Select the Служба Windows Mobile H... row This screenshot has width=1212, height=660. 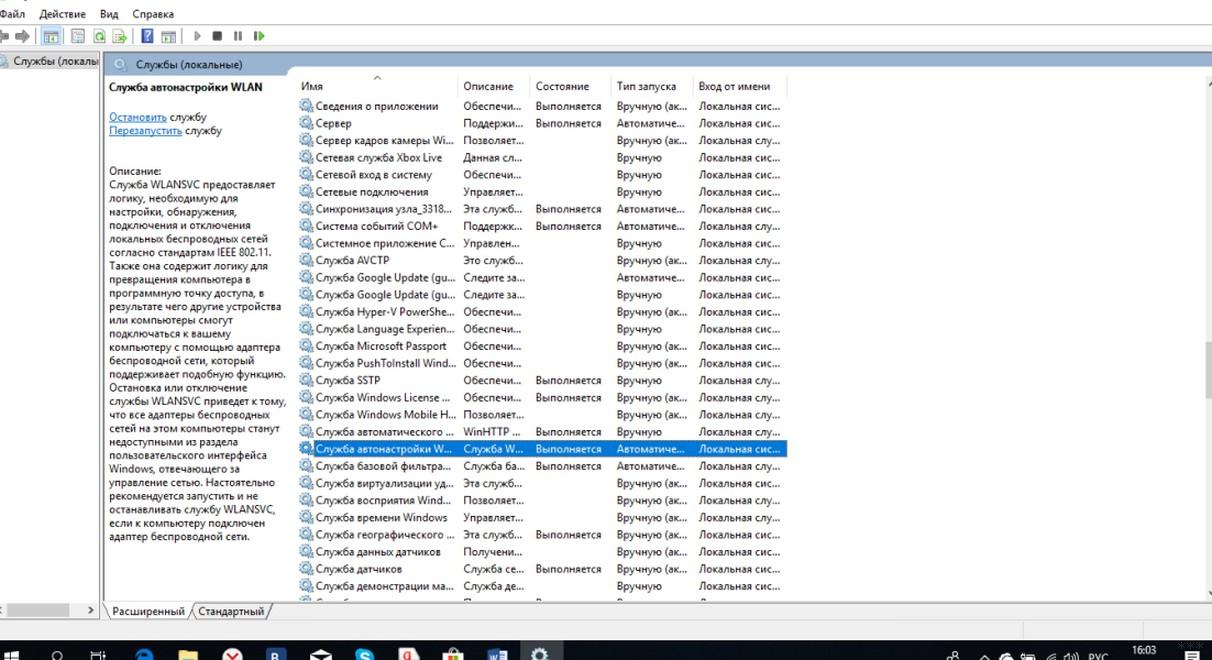[x=542, y=415]
